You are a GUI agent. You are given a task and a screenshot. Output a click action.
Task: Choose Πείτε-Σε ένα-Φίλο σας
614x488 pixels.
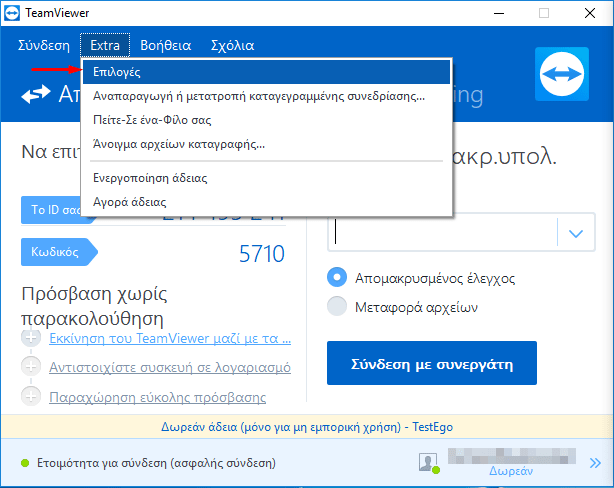(266, 120)
